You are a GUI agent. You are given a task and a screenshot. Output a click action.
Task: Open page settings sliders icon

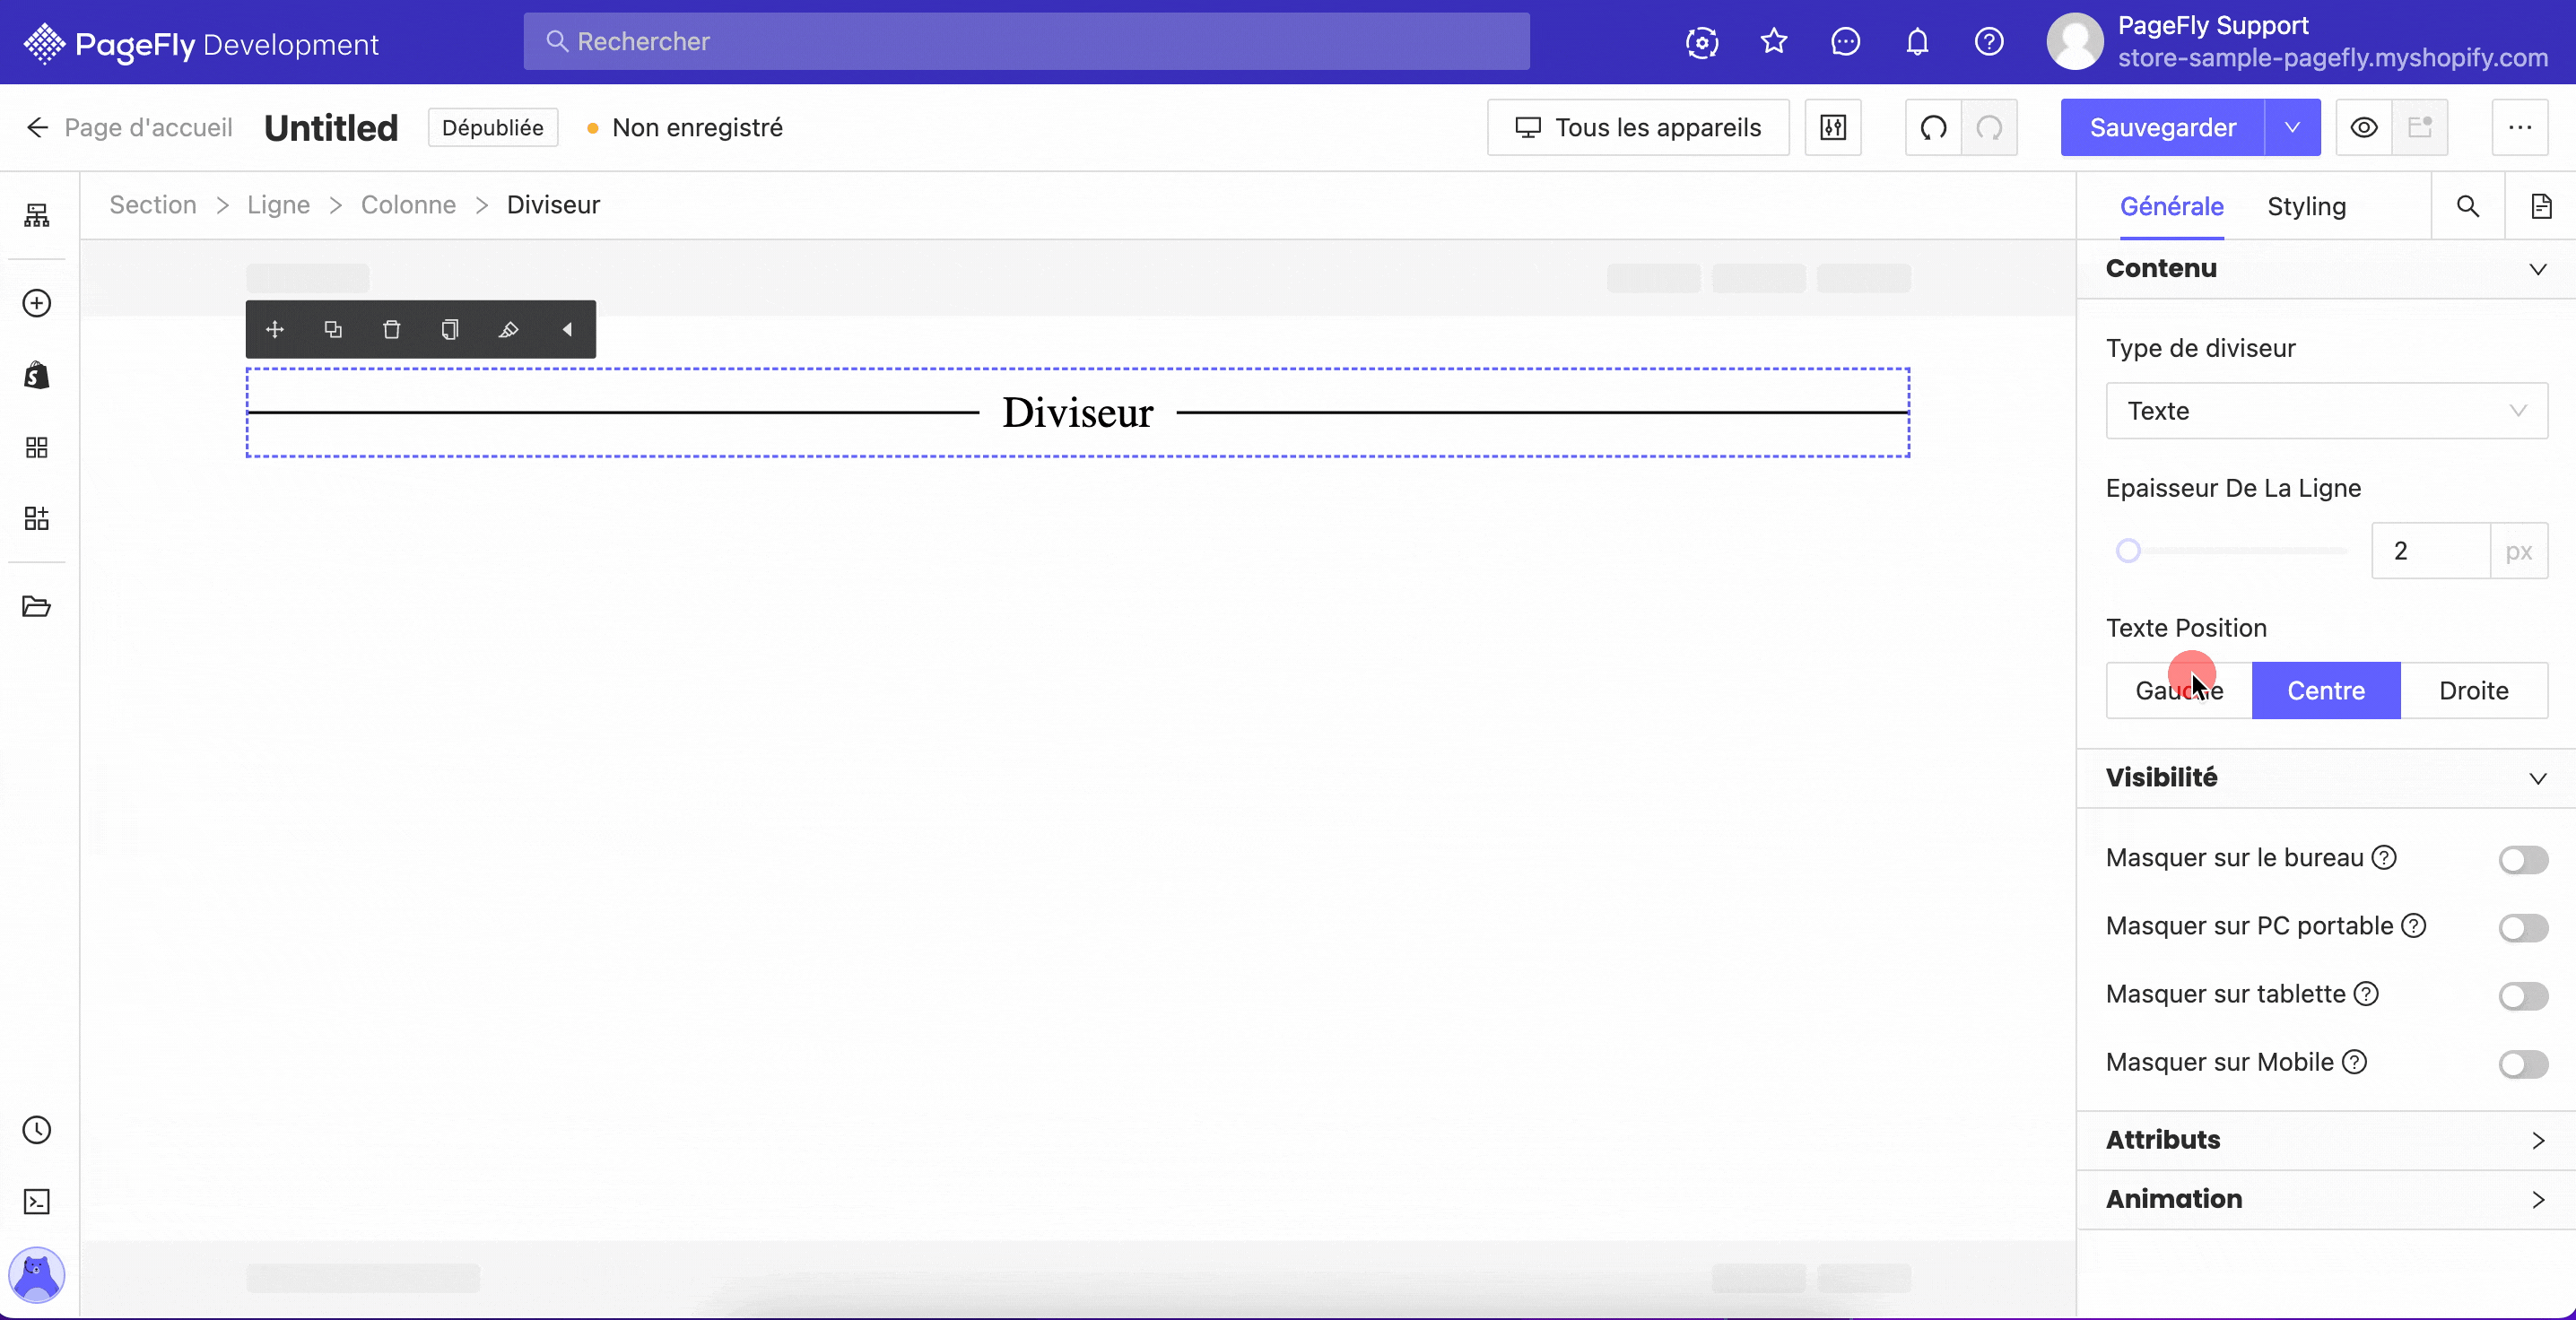[x=1833, y=127]
